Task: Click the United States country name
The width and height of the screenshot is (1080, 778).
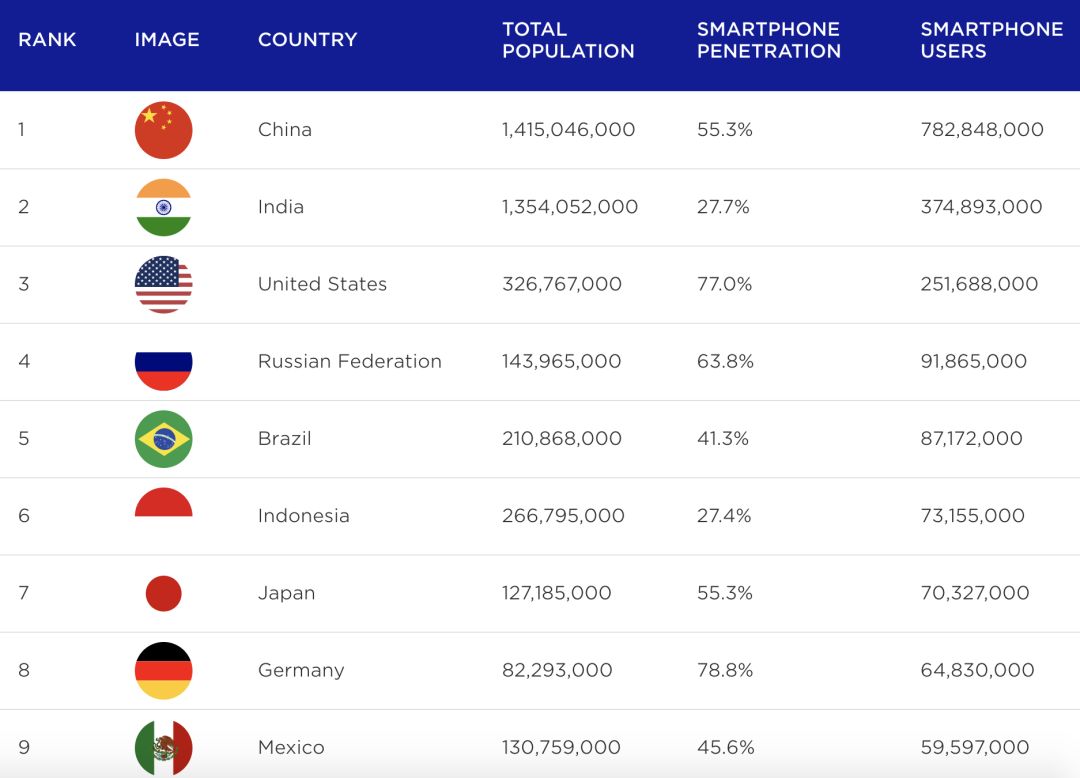Action: (322, 284)
